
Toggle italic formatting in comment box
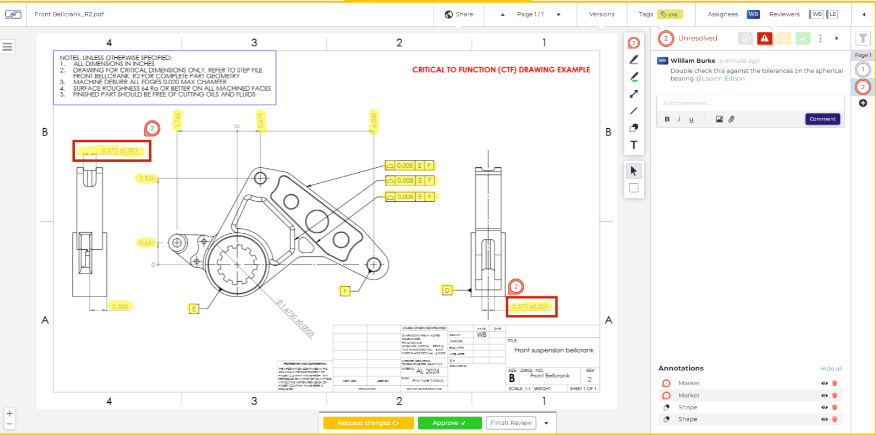[x=679, y=119]
